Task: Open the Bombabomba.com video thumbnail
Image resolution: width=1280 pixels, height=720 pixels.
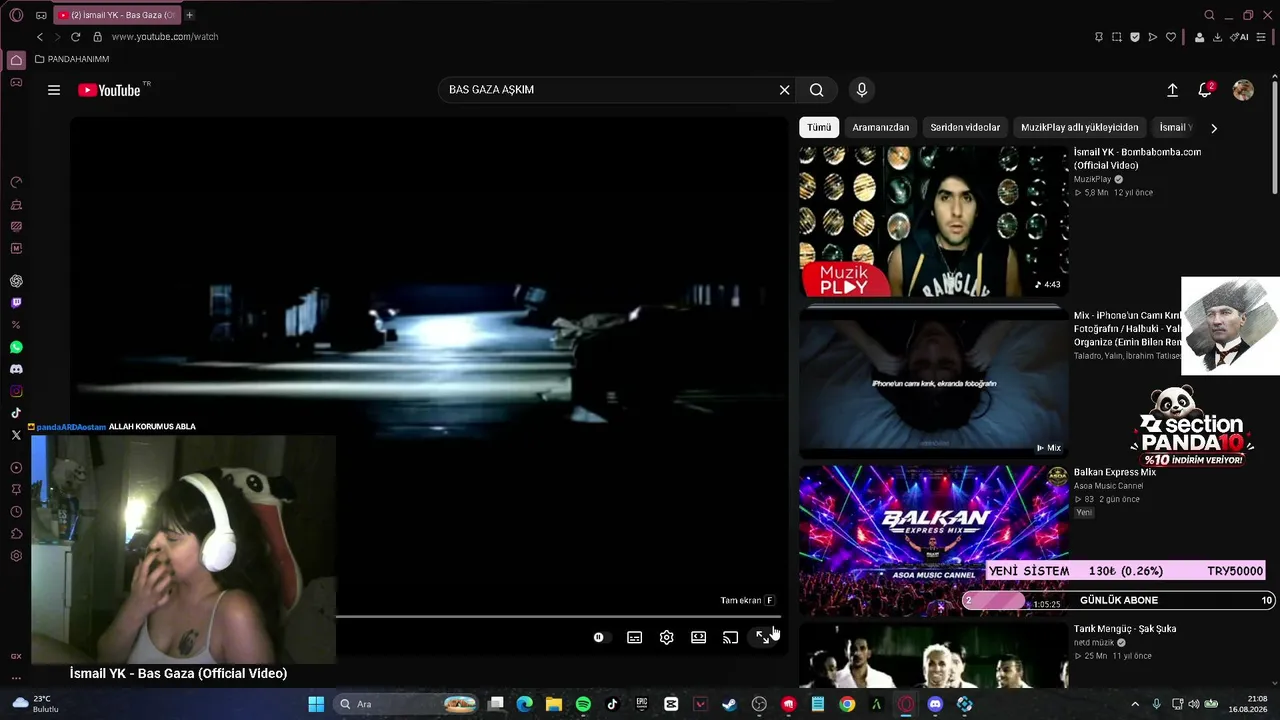Action: [933, 221]
